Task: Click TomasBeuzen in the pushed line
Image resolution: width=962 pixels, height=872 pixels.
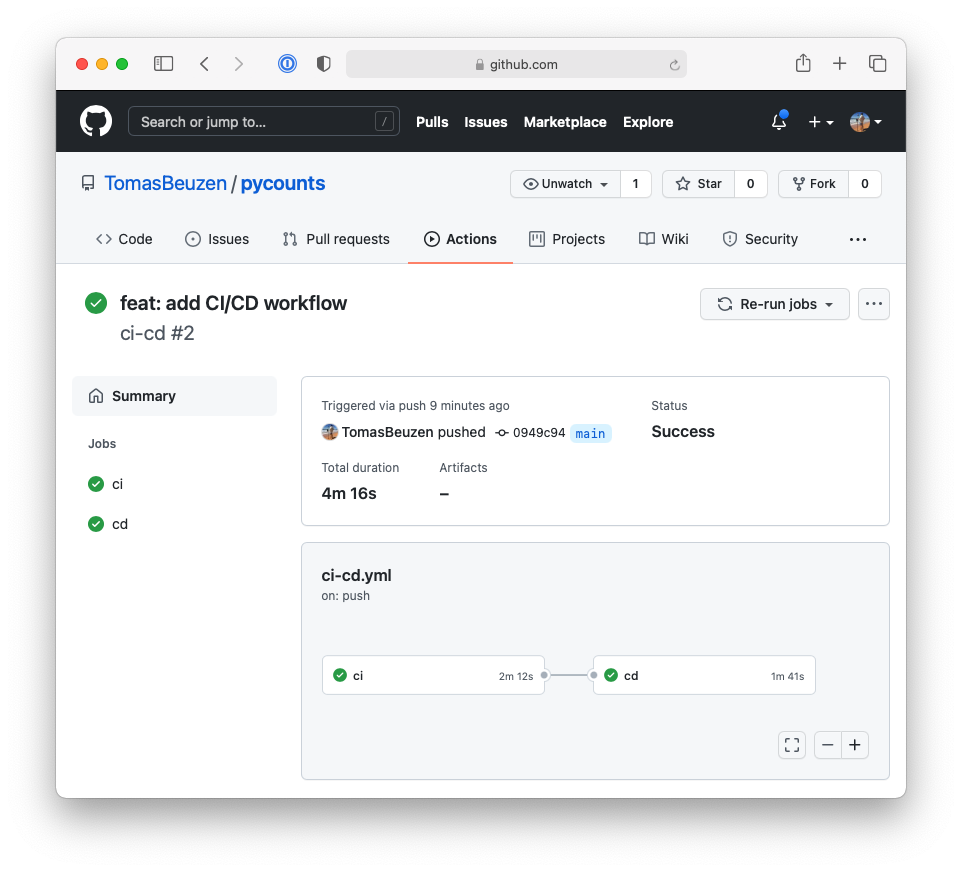Action: [x=387, y=432]
